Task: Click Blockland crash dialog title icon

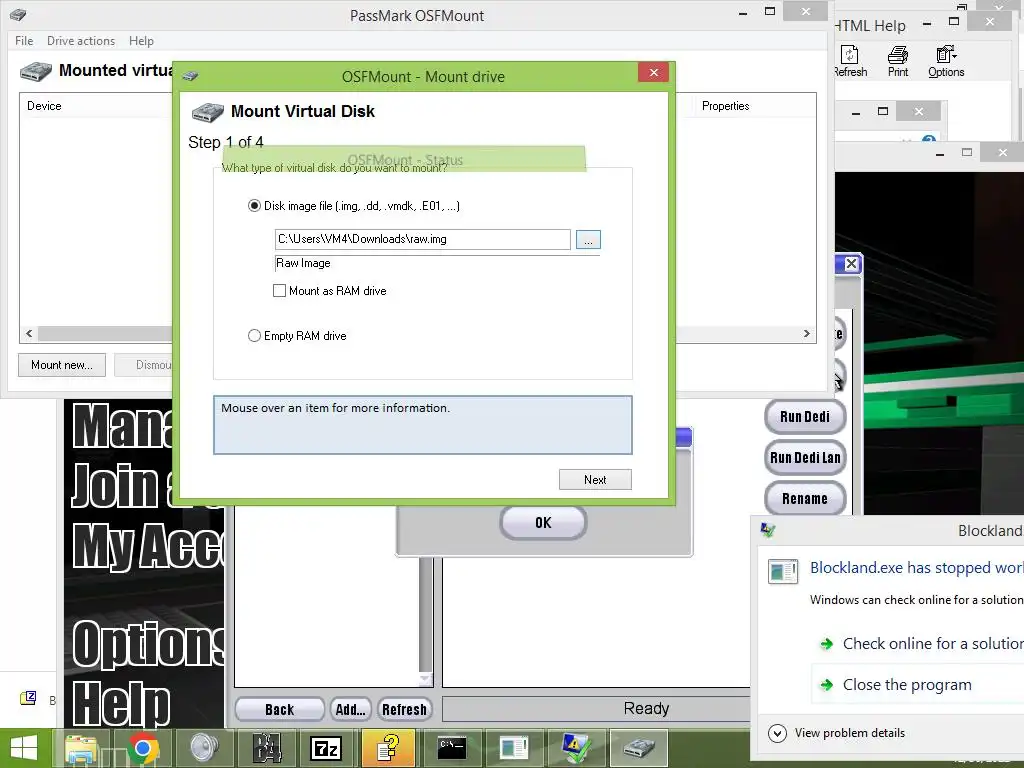Action: point(768,530)
